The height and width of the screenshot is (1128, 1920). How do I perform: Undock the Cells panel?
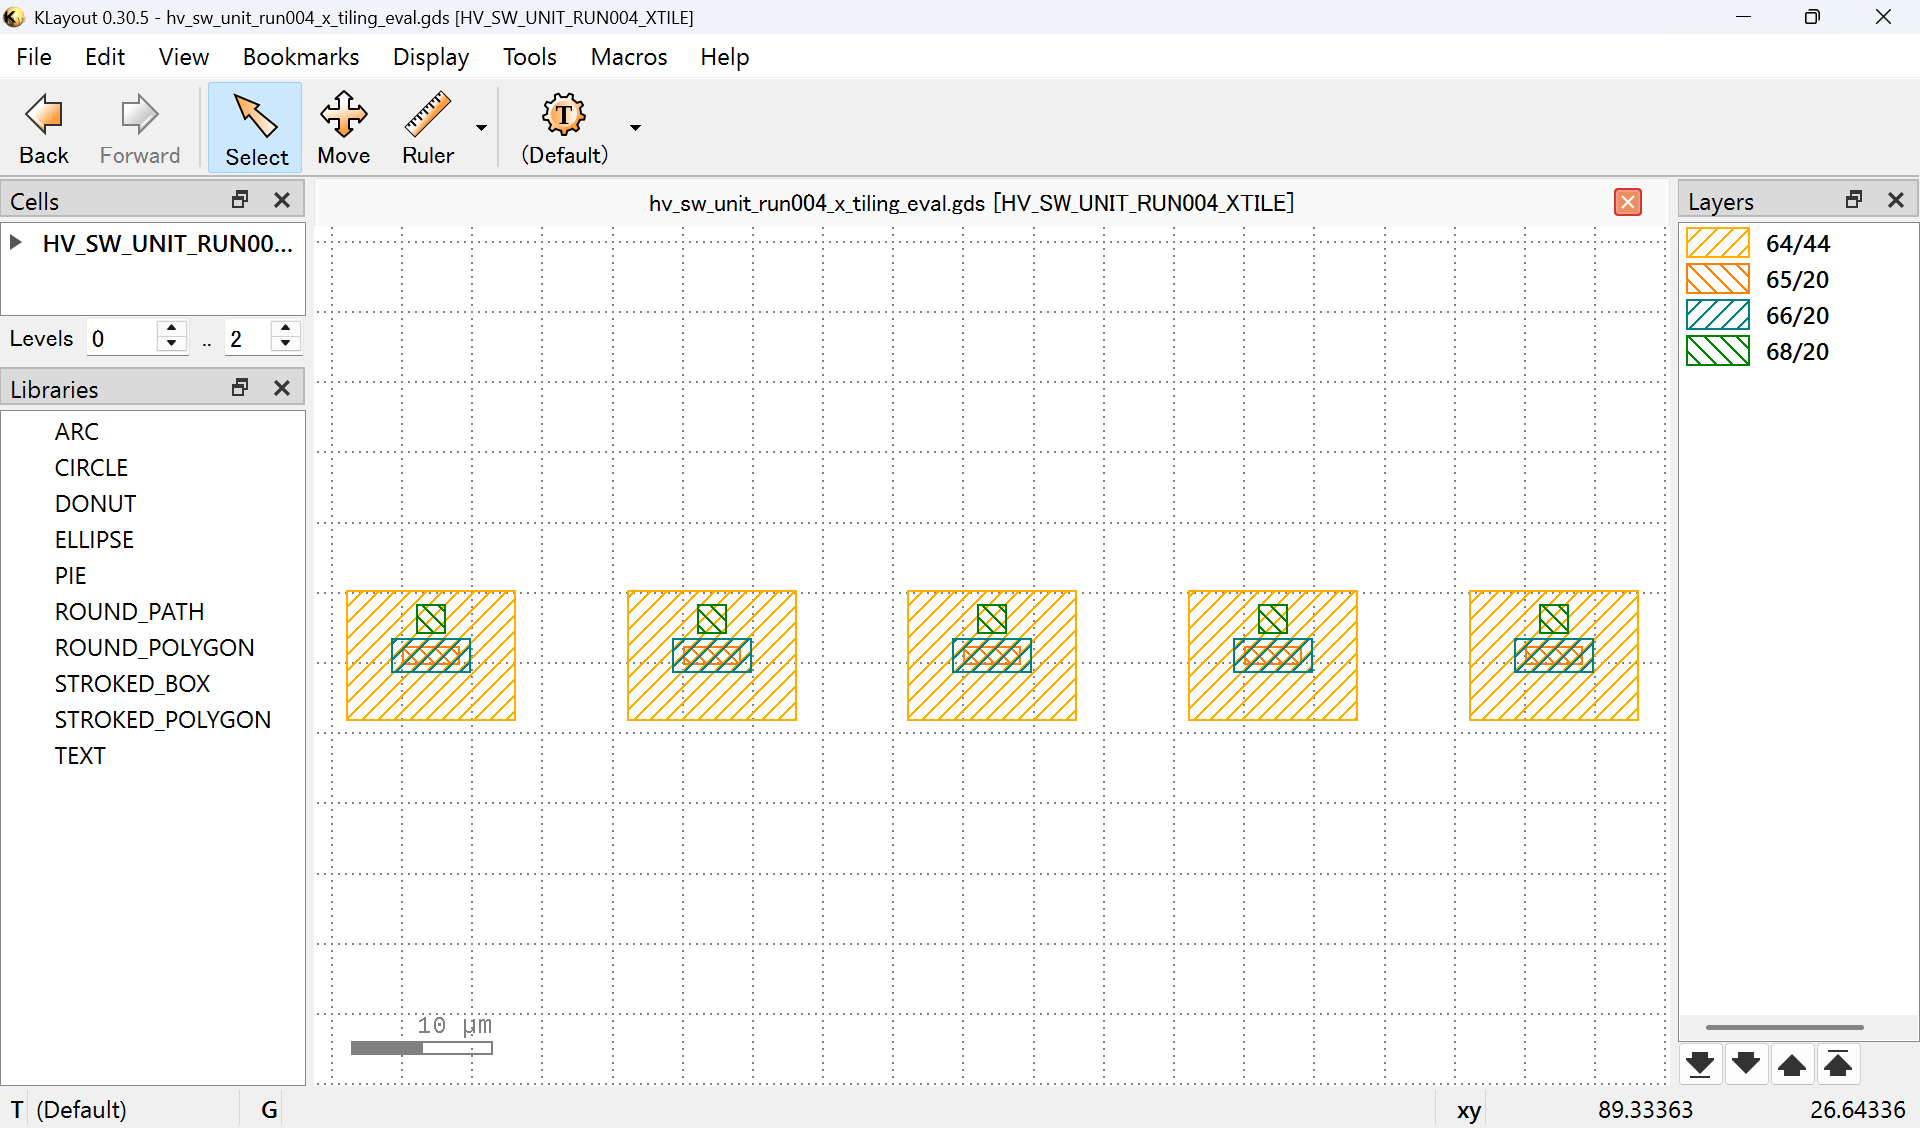[240, 200]
